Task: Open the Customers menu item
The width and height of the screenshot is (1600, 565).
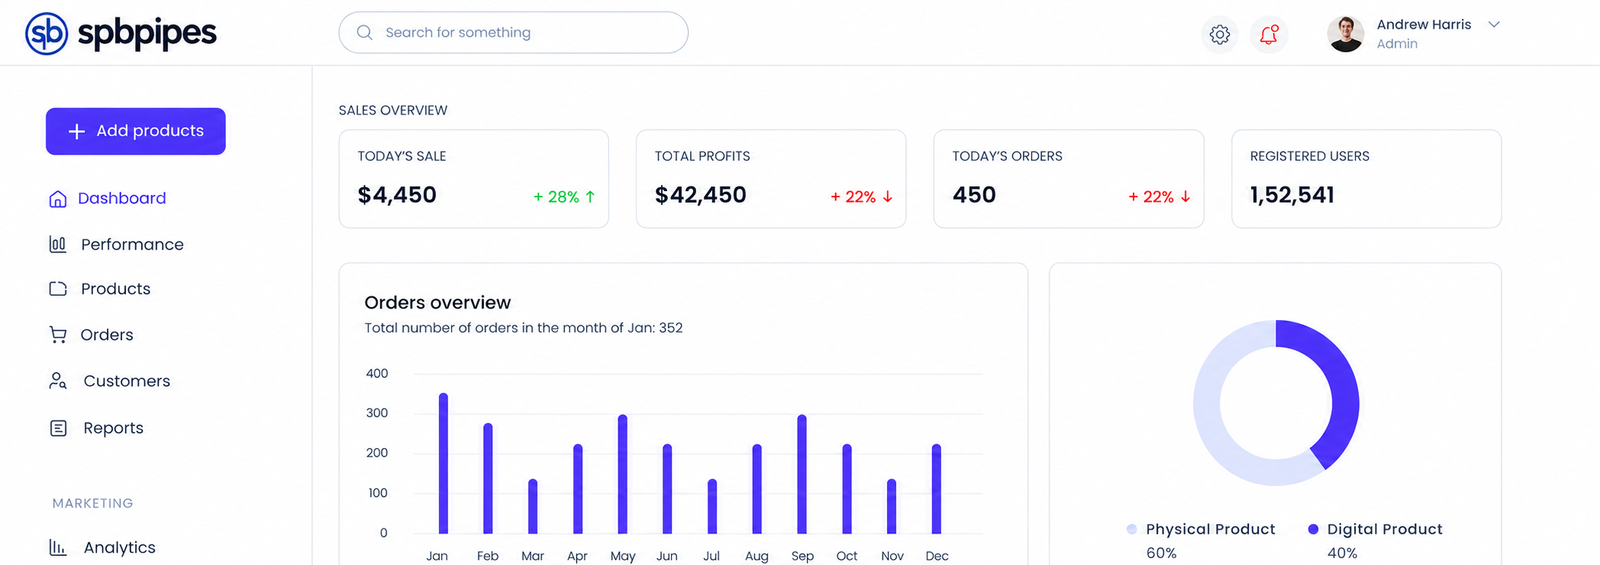Action: (x=127, y=381)
